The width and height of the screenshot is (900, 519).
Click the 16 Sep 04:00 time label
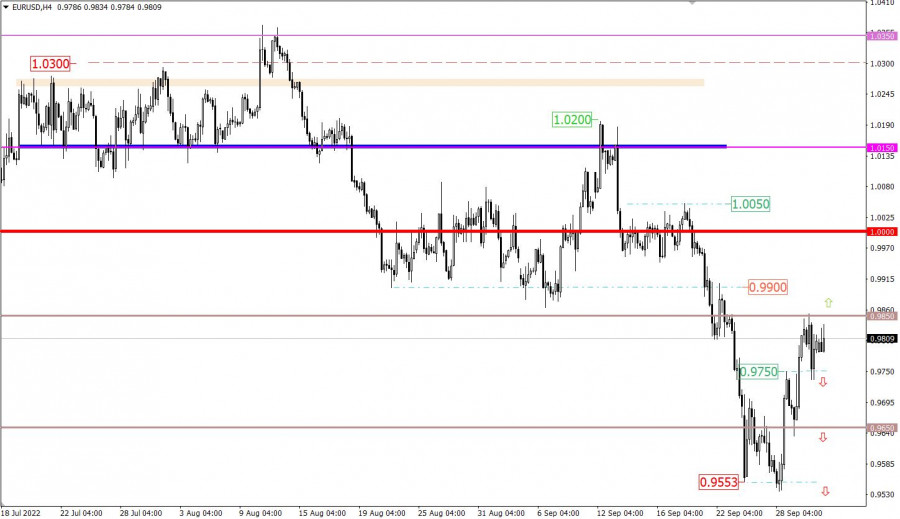tap(680, 513)
